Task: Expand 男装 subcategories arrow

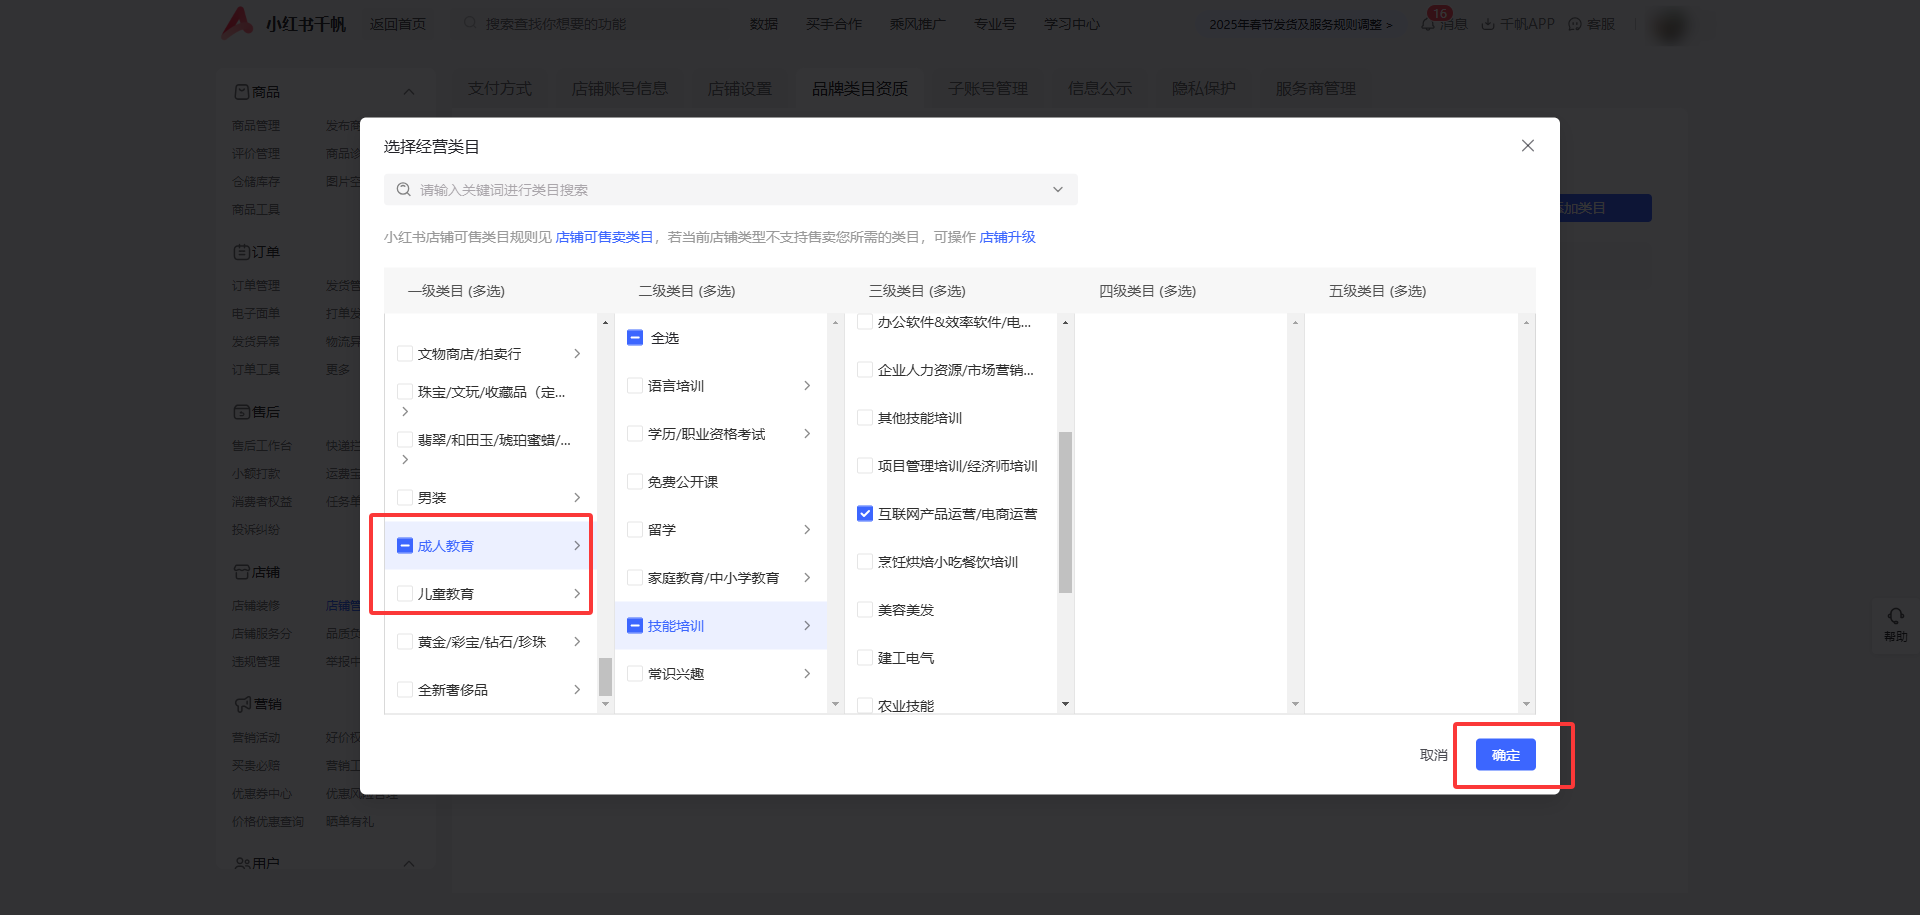Action: coord(577,497)
